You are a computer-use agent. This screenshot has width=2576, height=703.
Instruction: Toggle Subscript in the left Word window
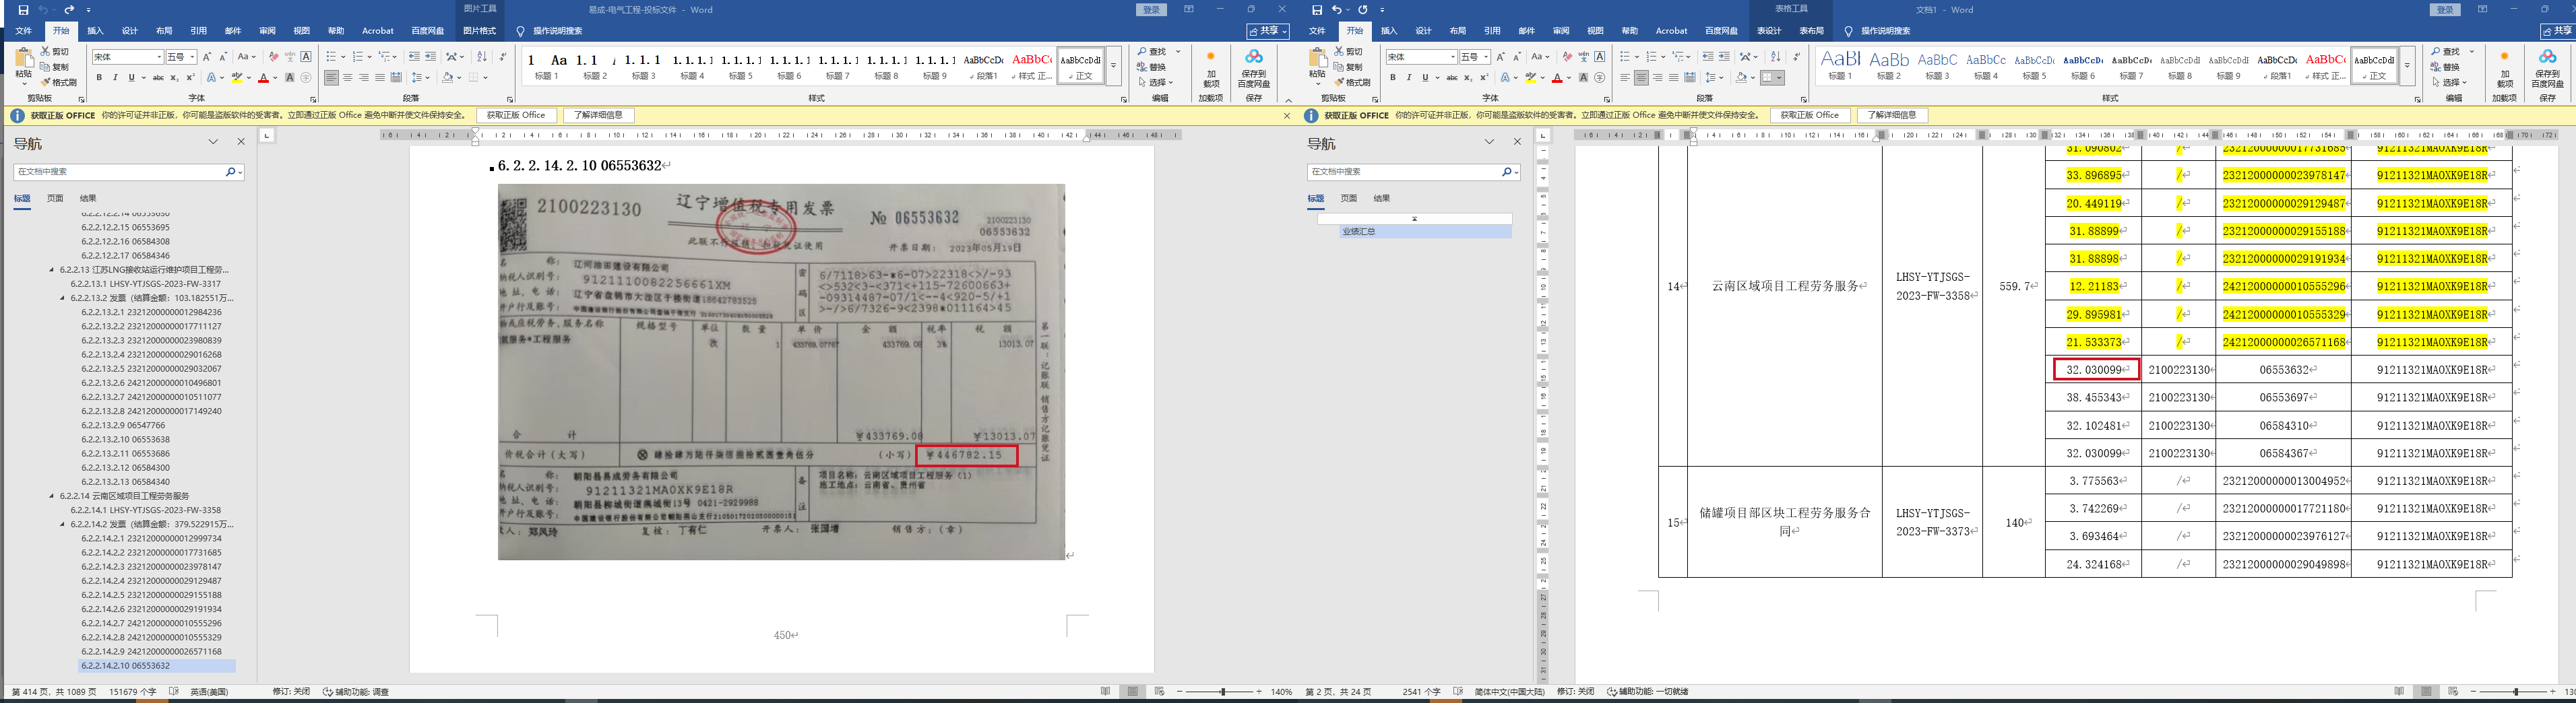(174, 78)
